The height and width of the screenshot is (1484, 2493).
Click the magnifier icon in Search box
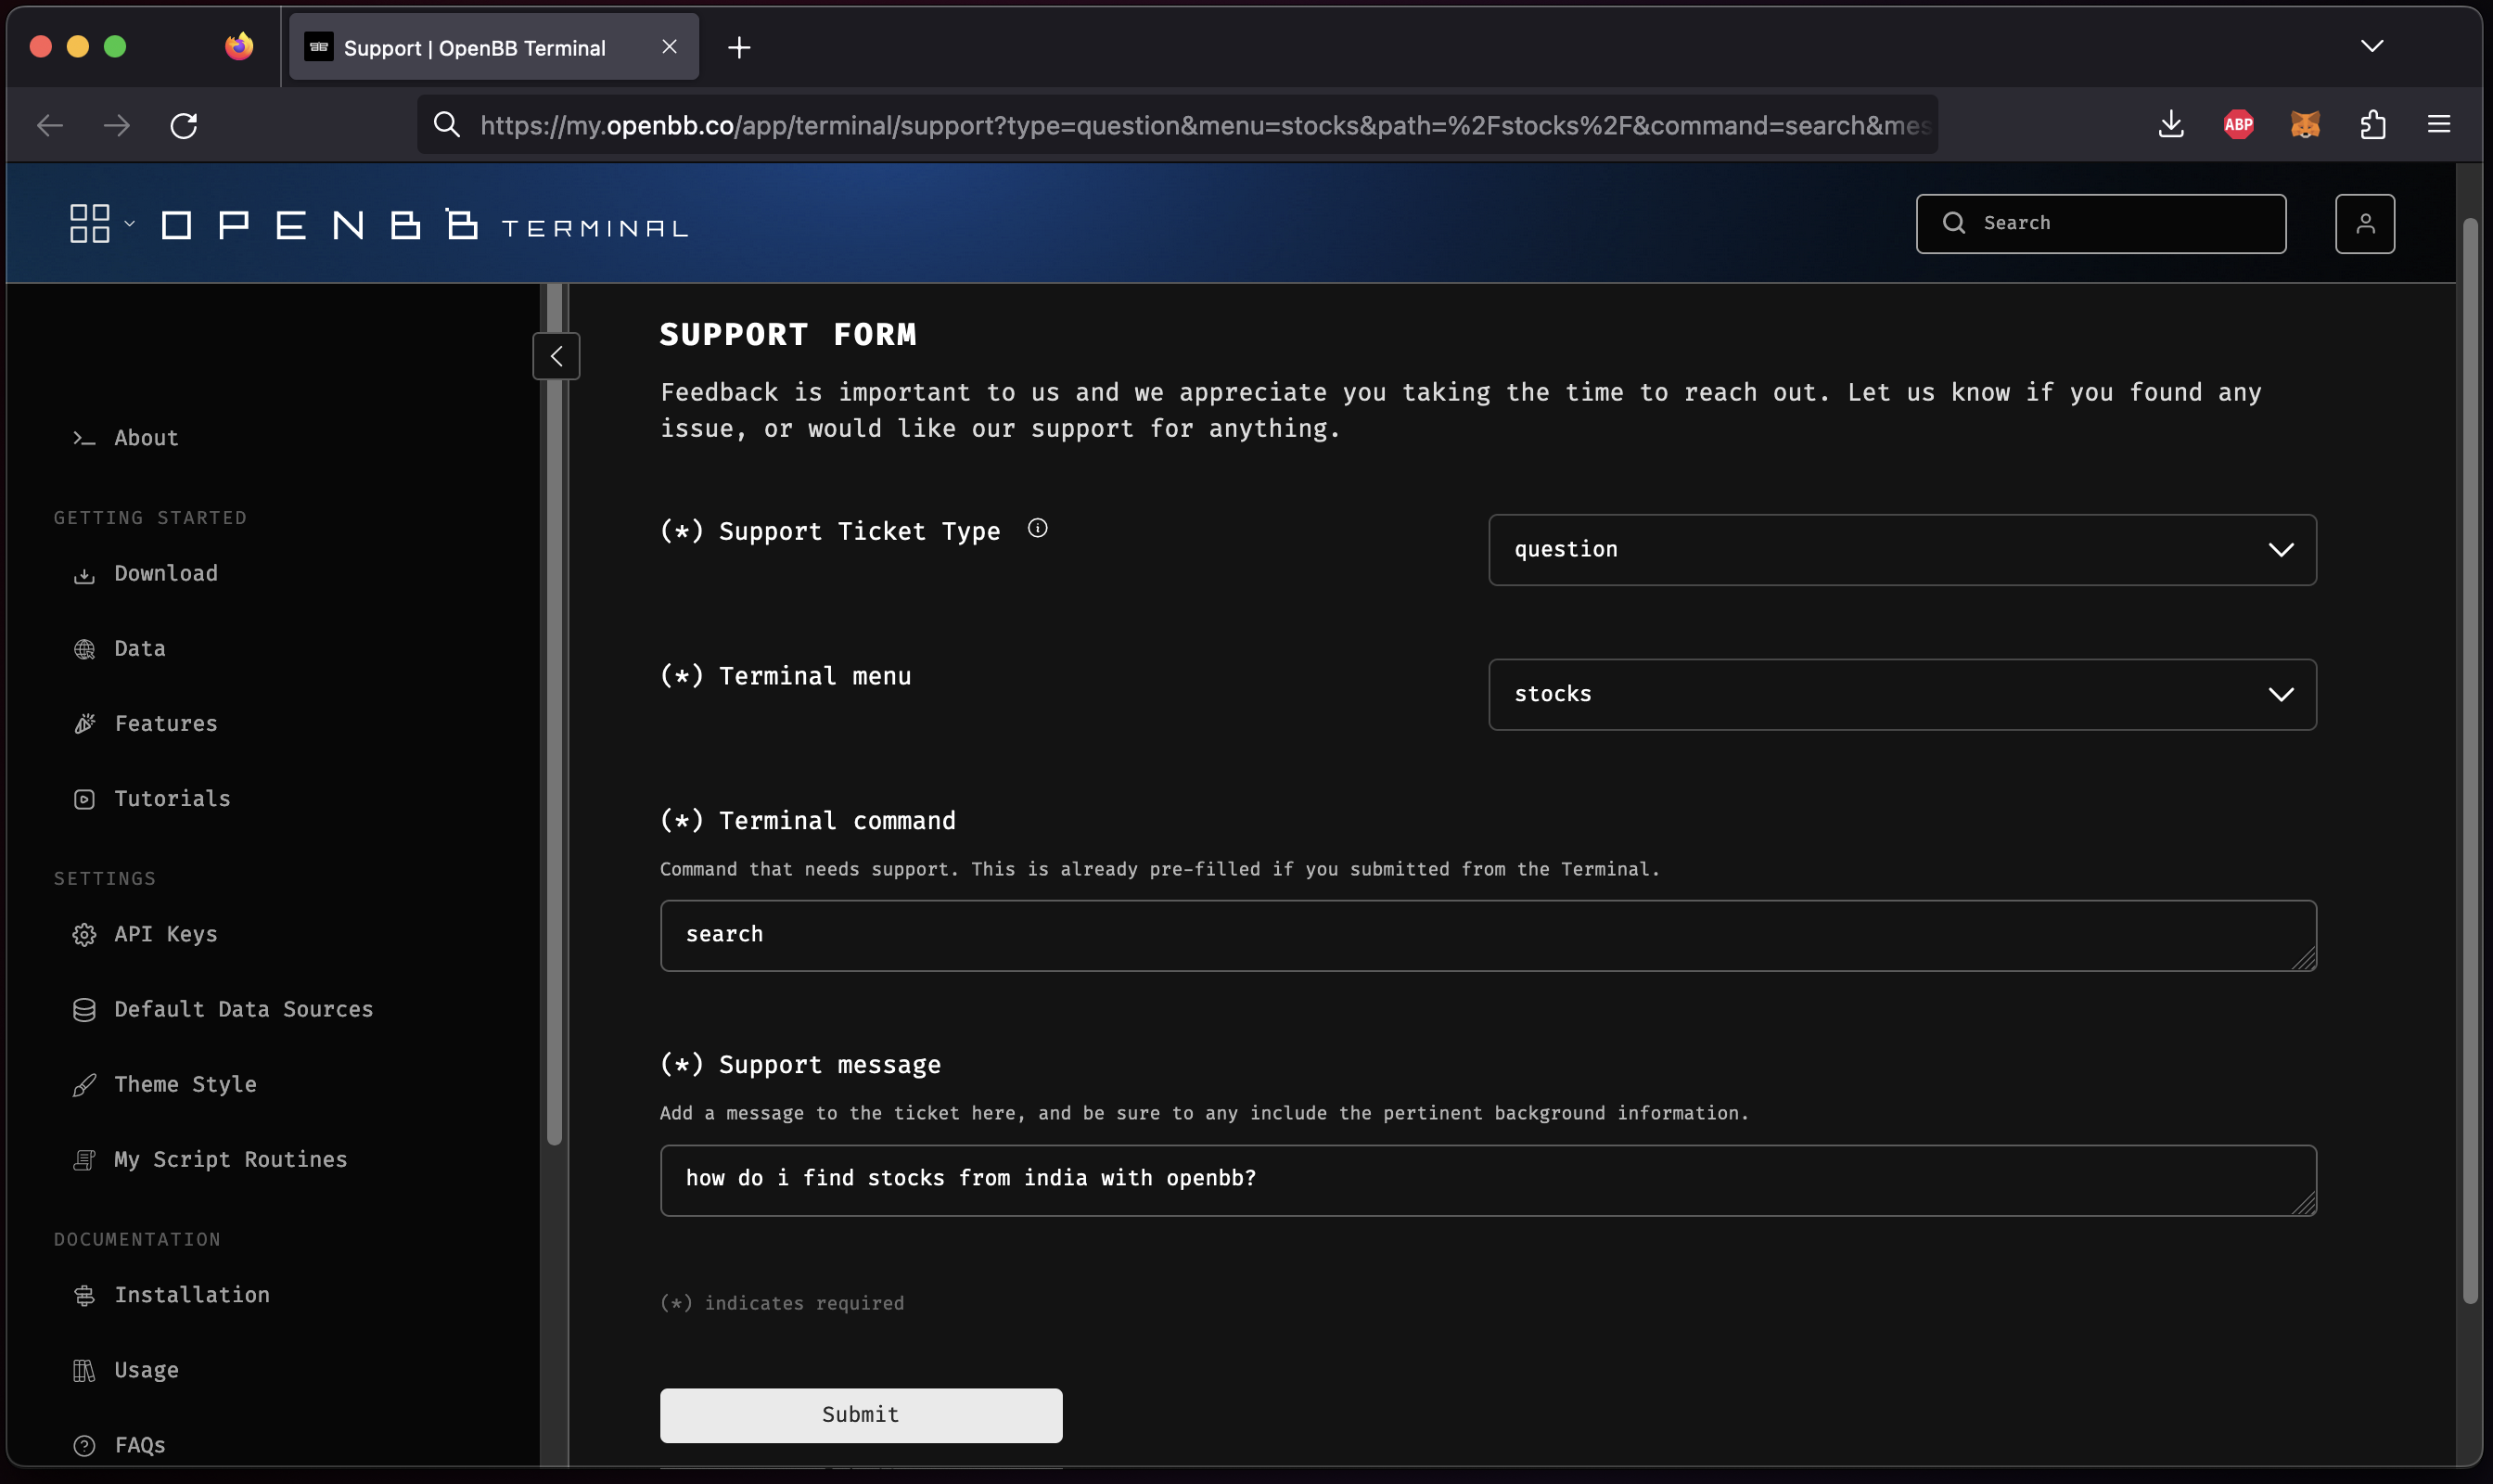click(1953, 223)
